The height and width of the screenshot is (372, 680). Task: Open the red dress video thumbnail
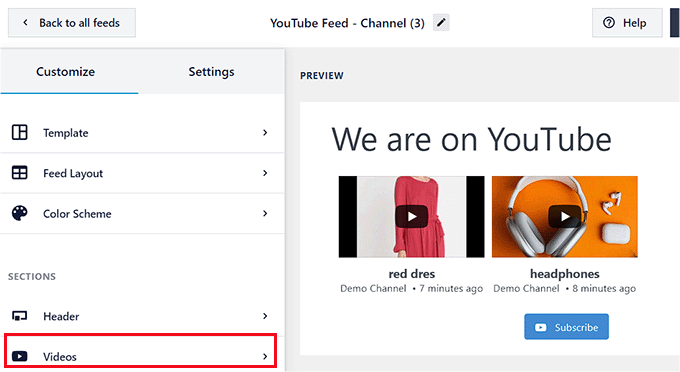[x=412, y=216]
